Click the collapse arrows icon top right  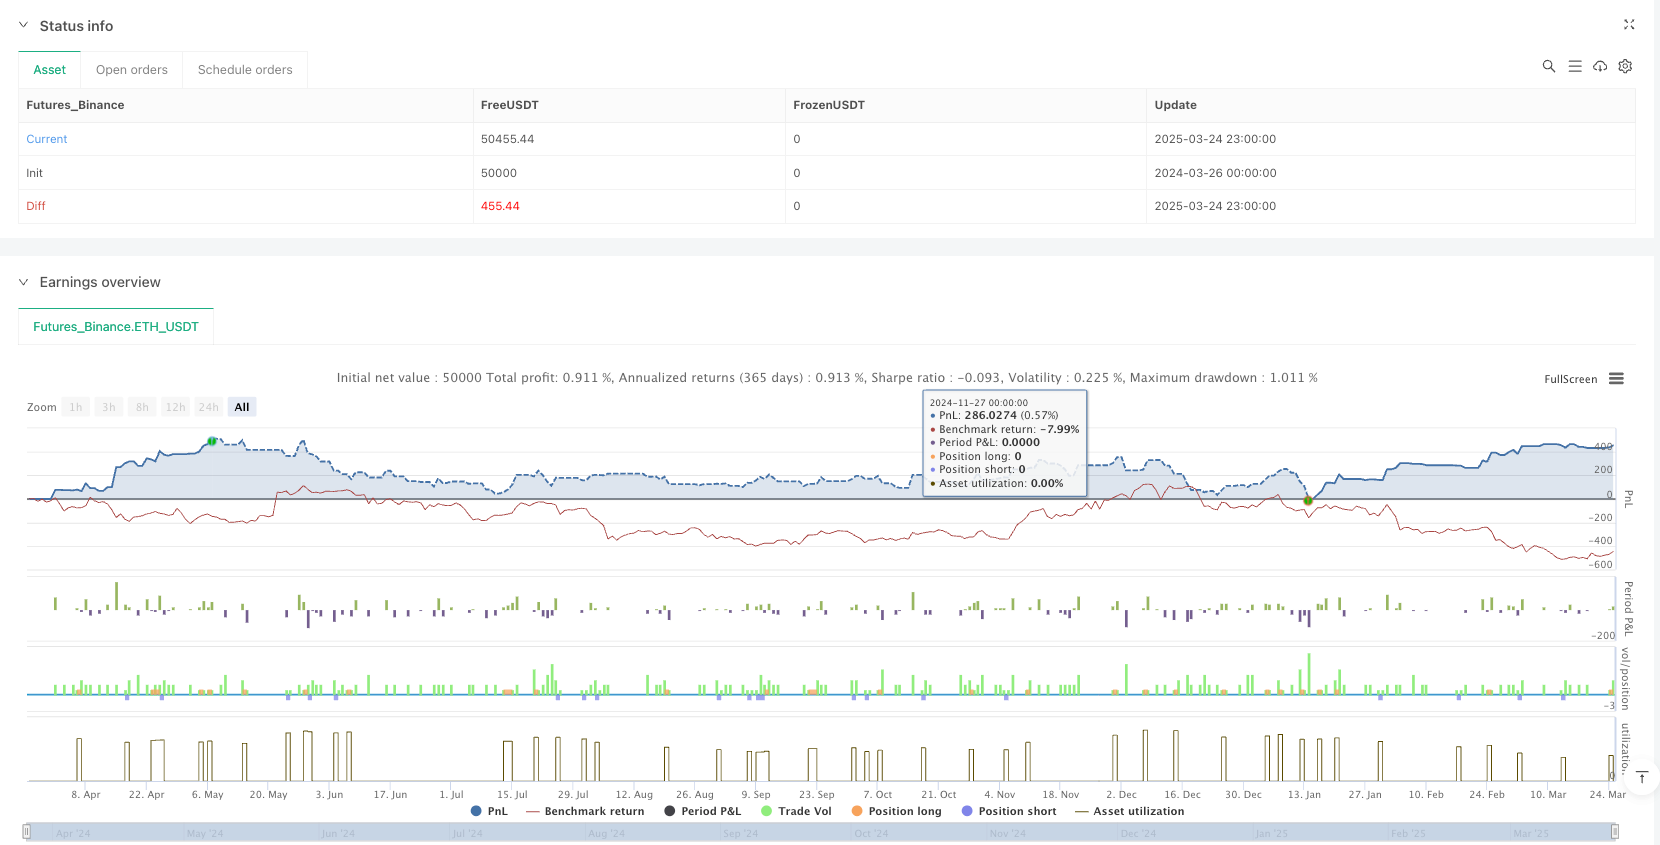point(1628,25)
